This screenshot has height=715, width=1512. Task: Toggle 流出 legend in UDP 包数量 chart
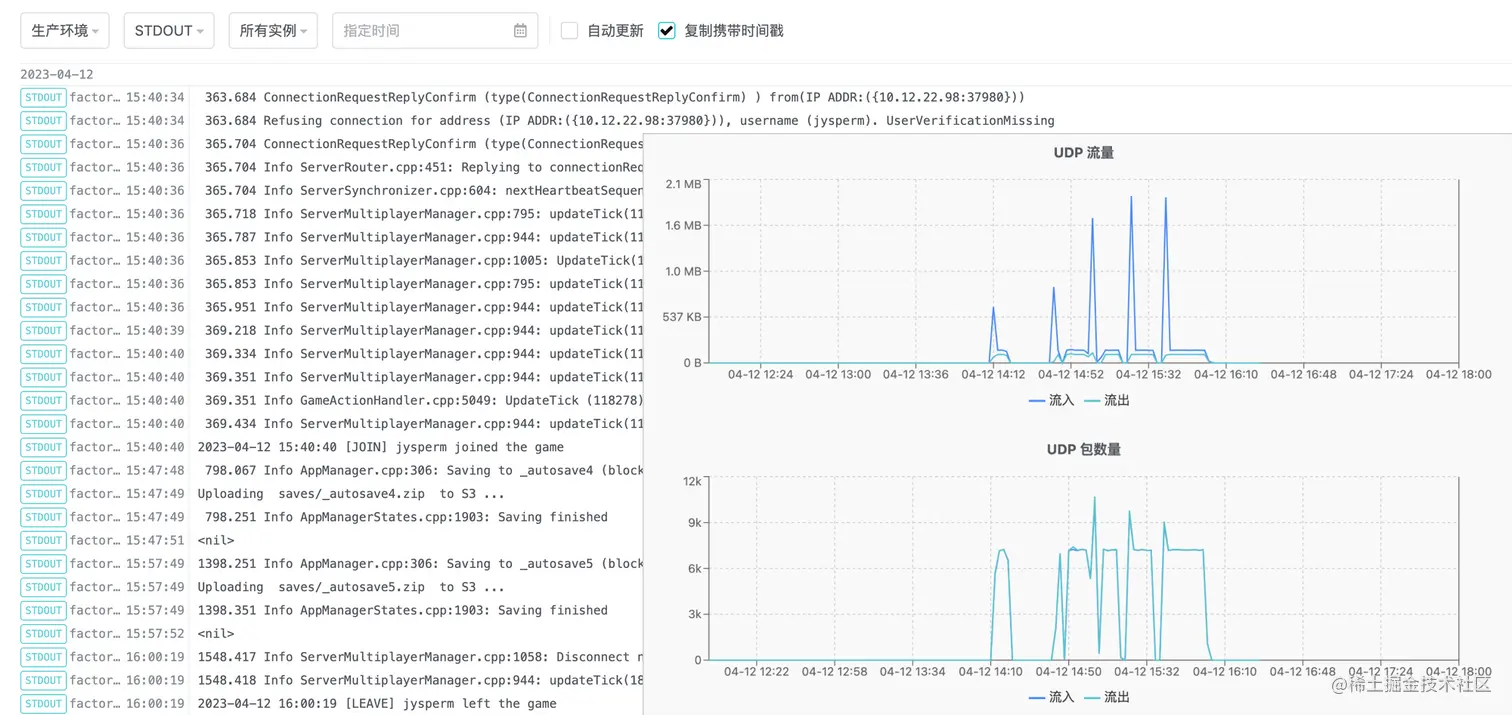[1106, 697]
